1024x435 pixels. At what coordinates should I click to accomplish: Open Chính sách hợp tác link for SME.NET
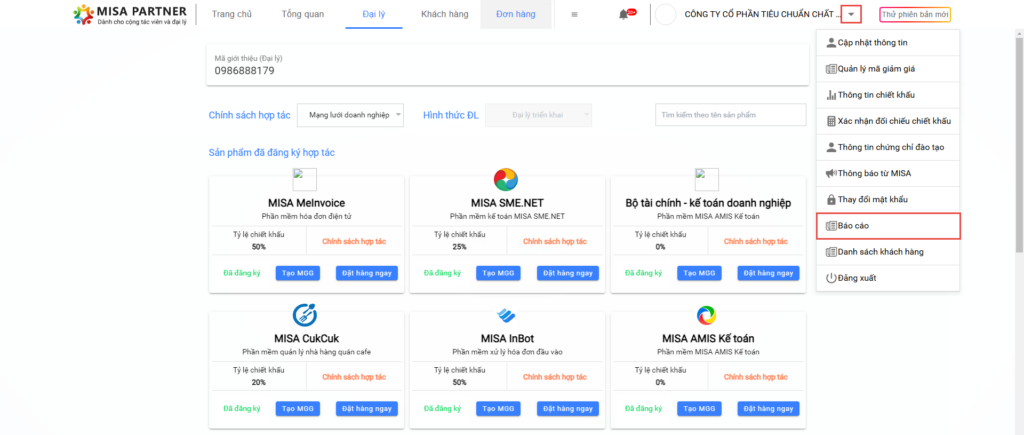coord(554,242)
